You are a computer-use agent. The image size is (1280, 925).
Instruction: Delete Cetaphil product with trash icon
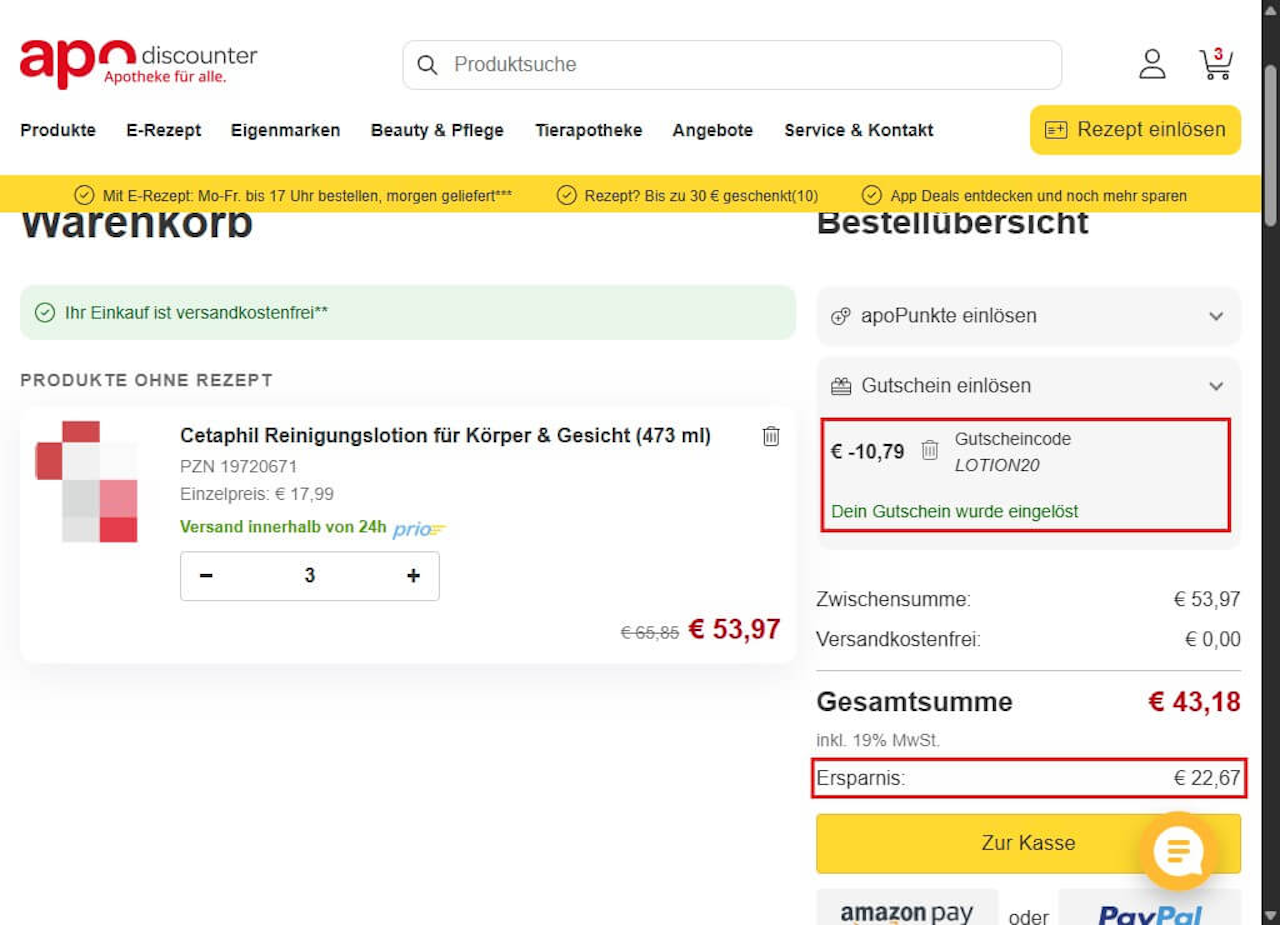pos(771,436)
